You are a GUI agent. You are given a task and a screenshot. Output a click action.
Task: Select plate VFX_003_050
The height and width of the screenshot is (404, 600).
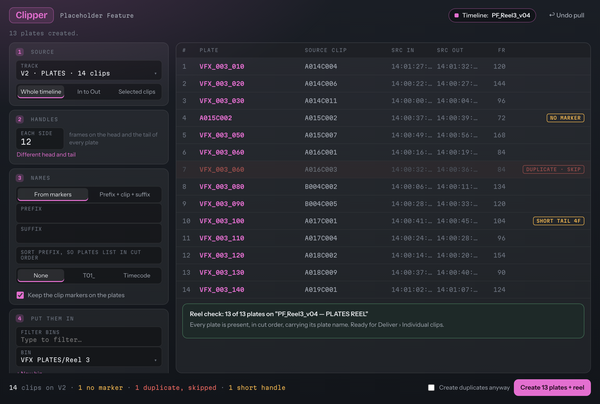click(222, 135)
